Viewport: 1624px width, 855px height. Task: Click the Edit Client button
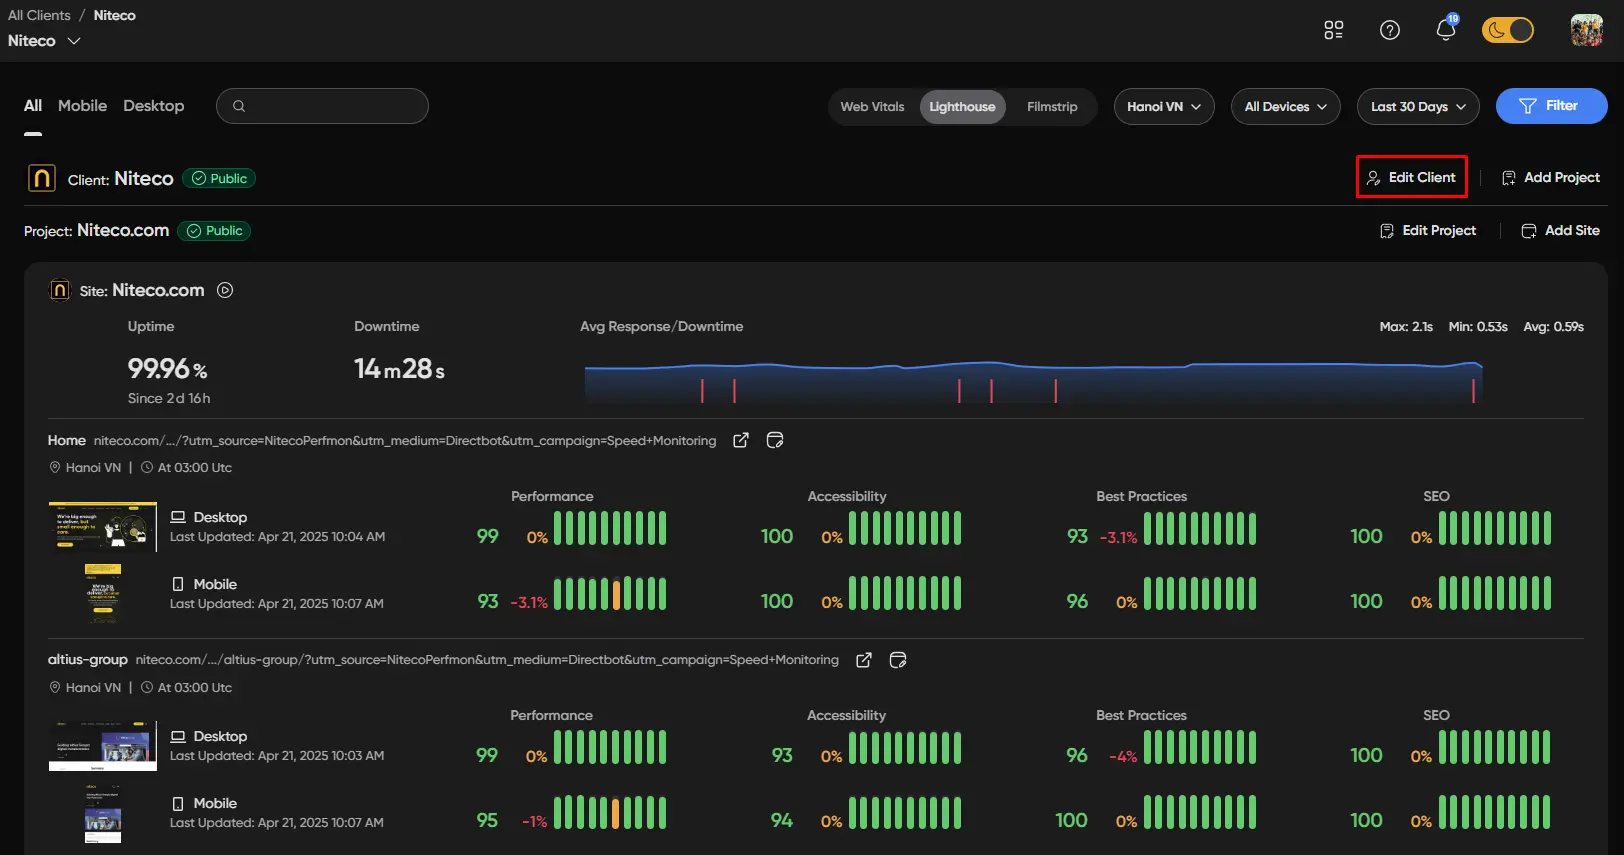[x=1411, y=177]
